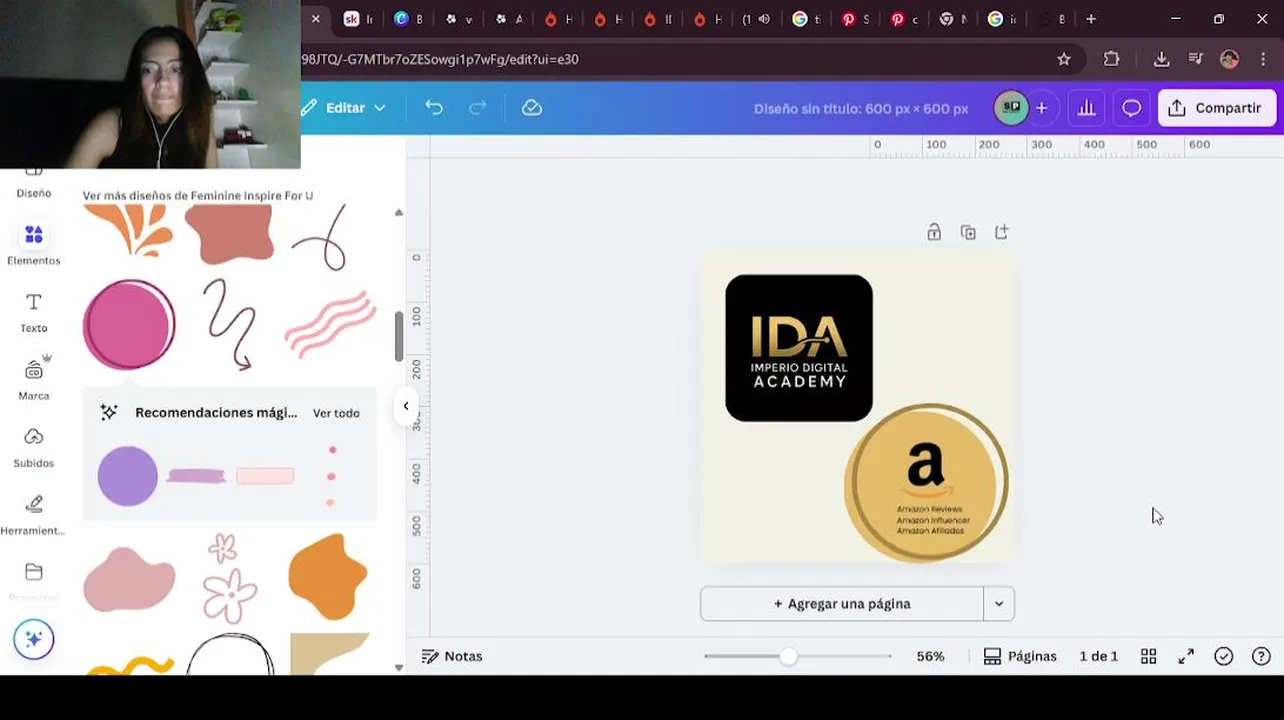Viewport: 1284px width, 720px height.
Task: Undo the last action
Action: (433, 107)
